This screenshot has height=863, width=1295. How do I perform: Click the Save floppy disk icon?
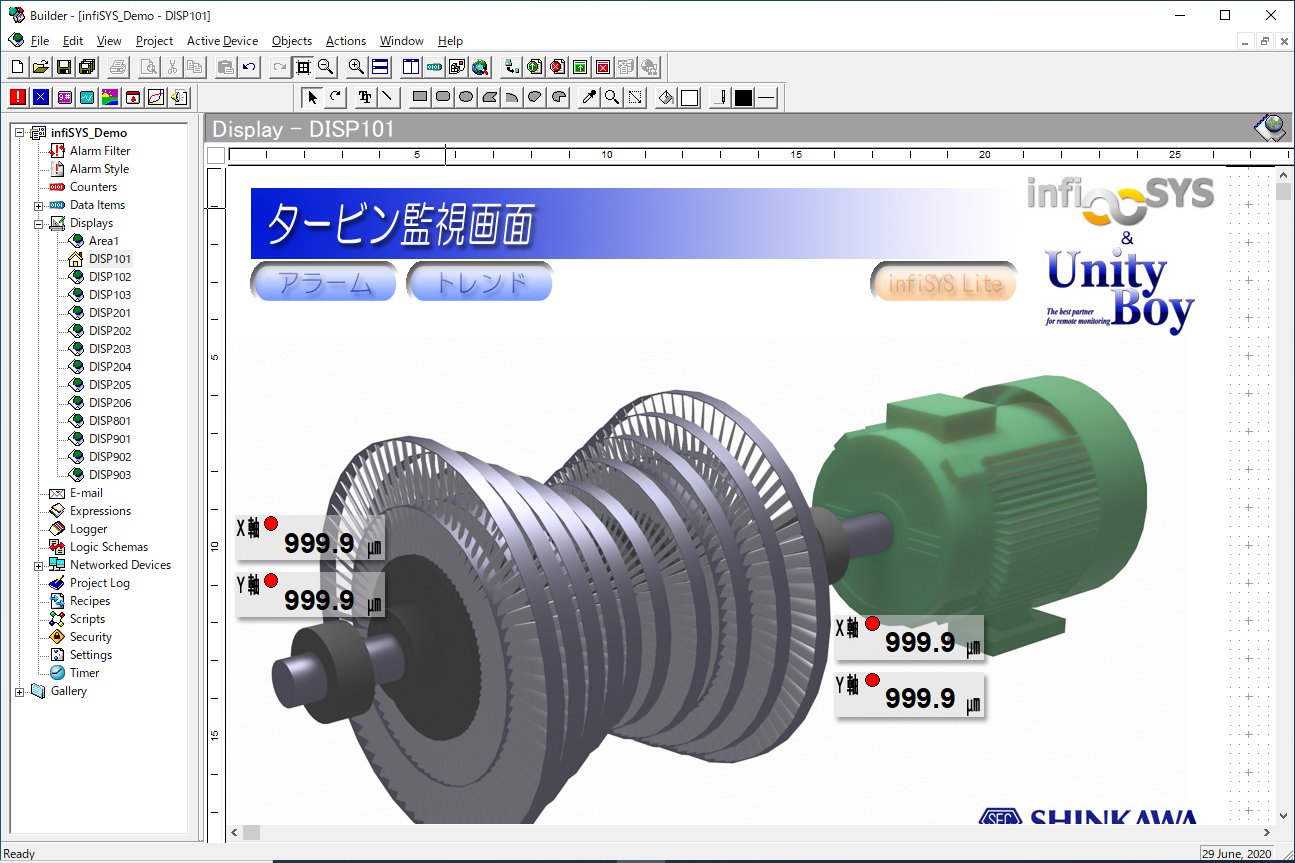(64, 67)
